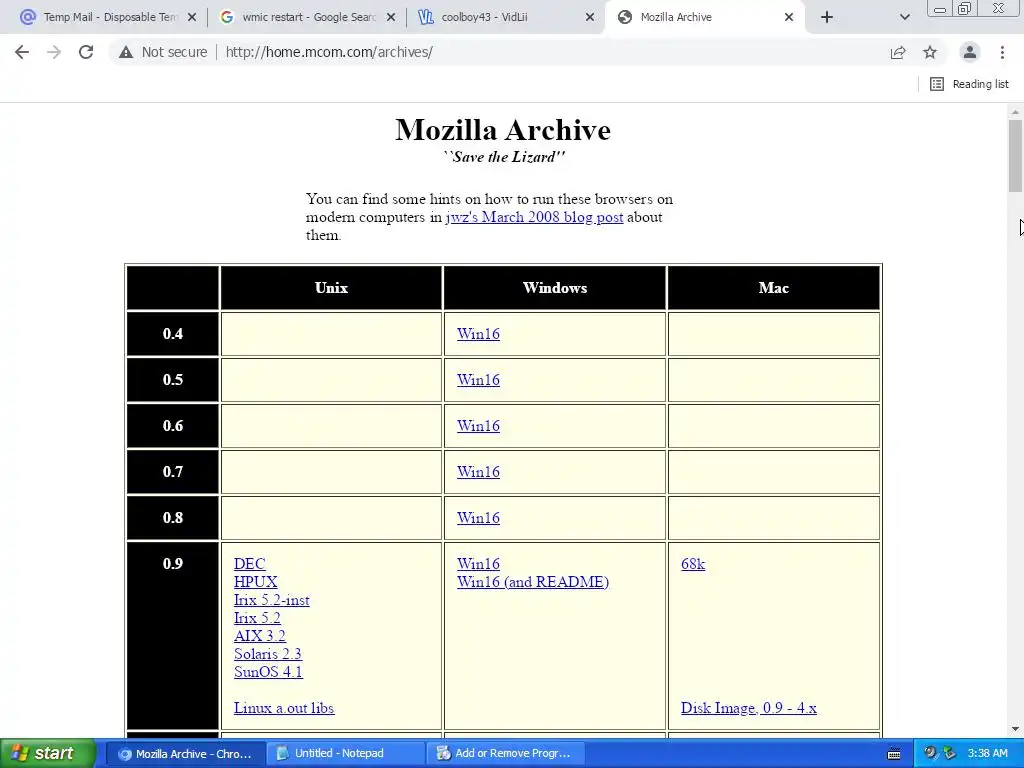The width and height of the screenshot is (1024, 768).
Task: Click the forward navigation arrow
Action: tap(54, 52)
